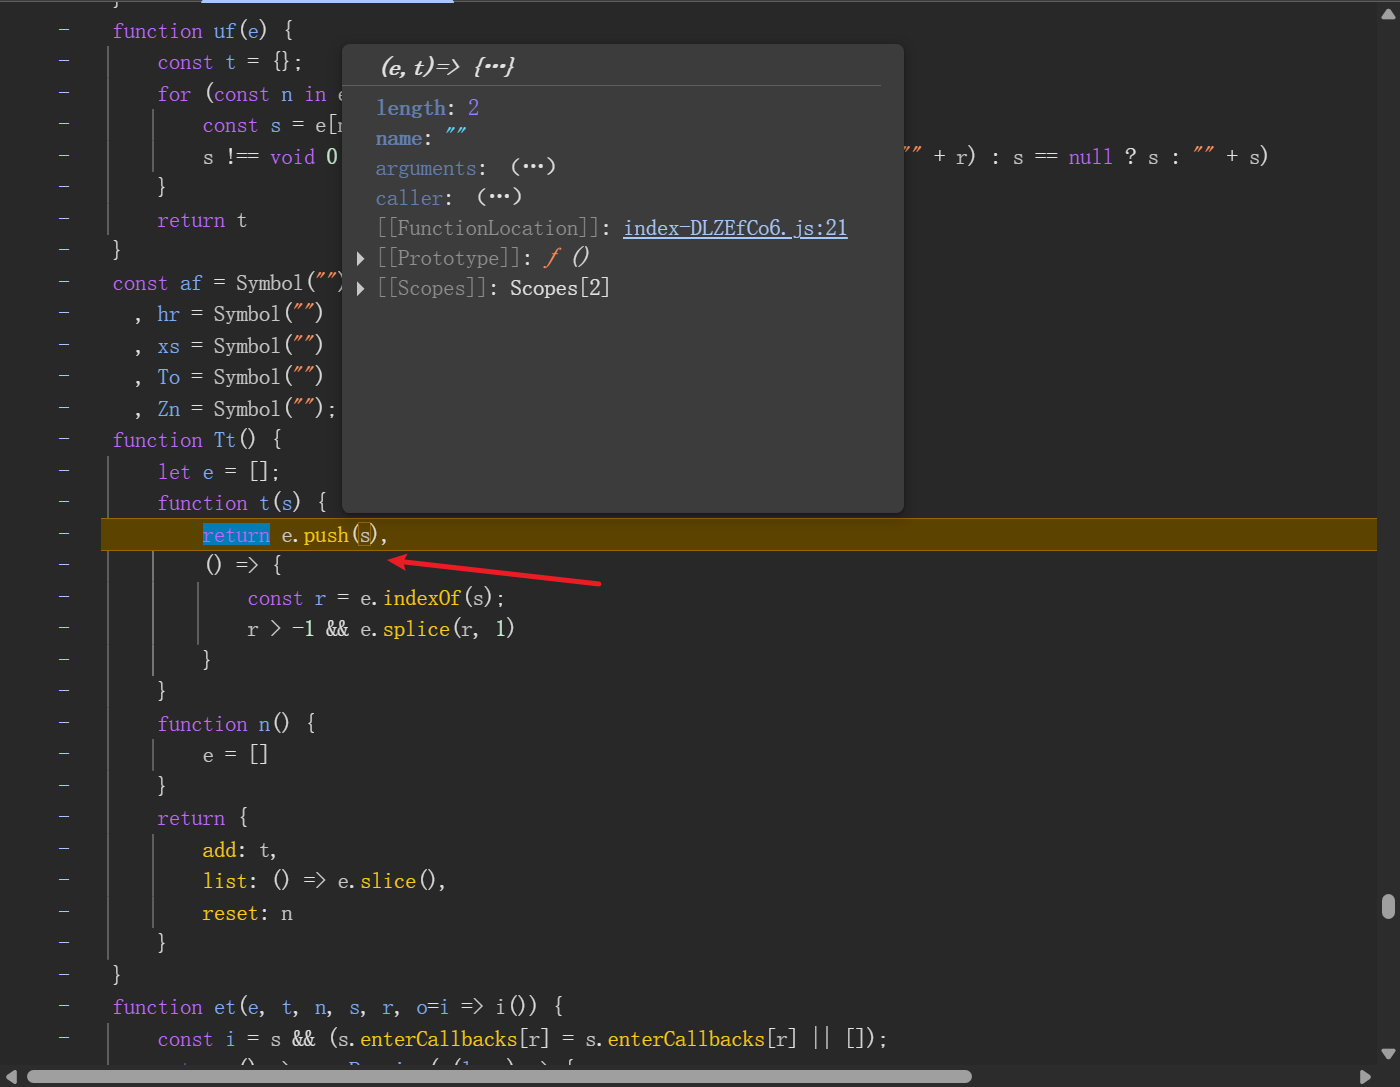The width and height of the screenshot is (1400, 1087).
Task: Click gutter dash beside 'let e = []' line
Action: tap(64, 471)
